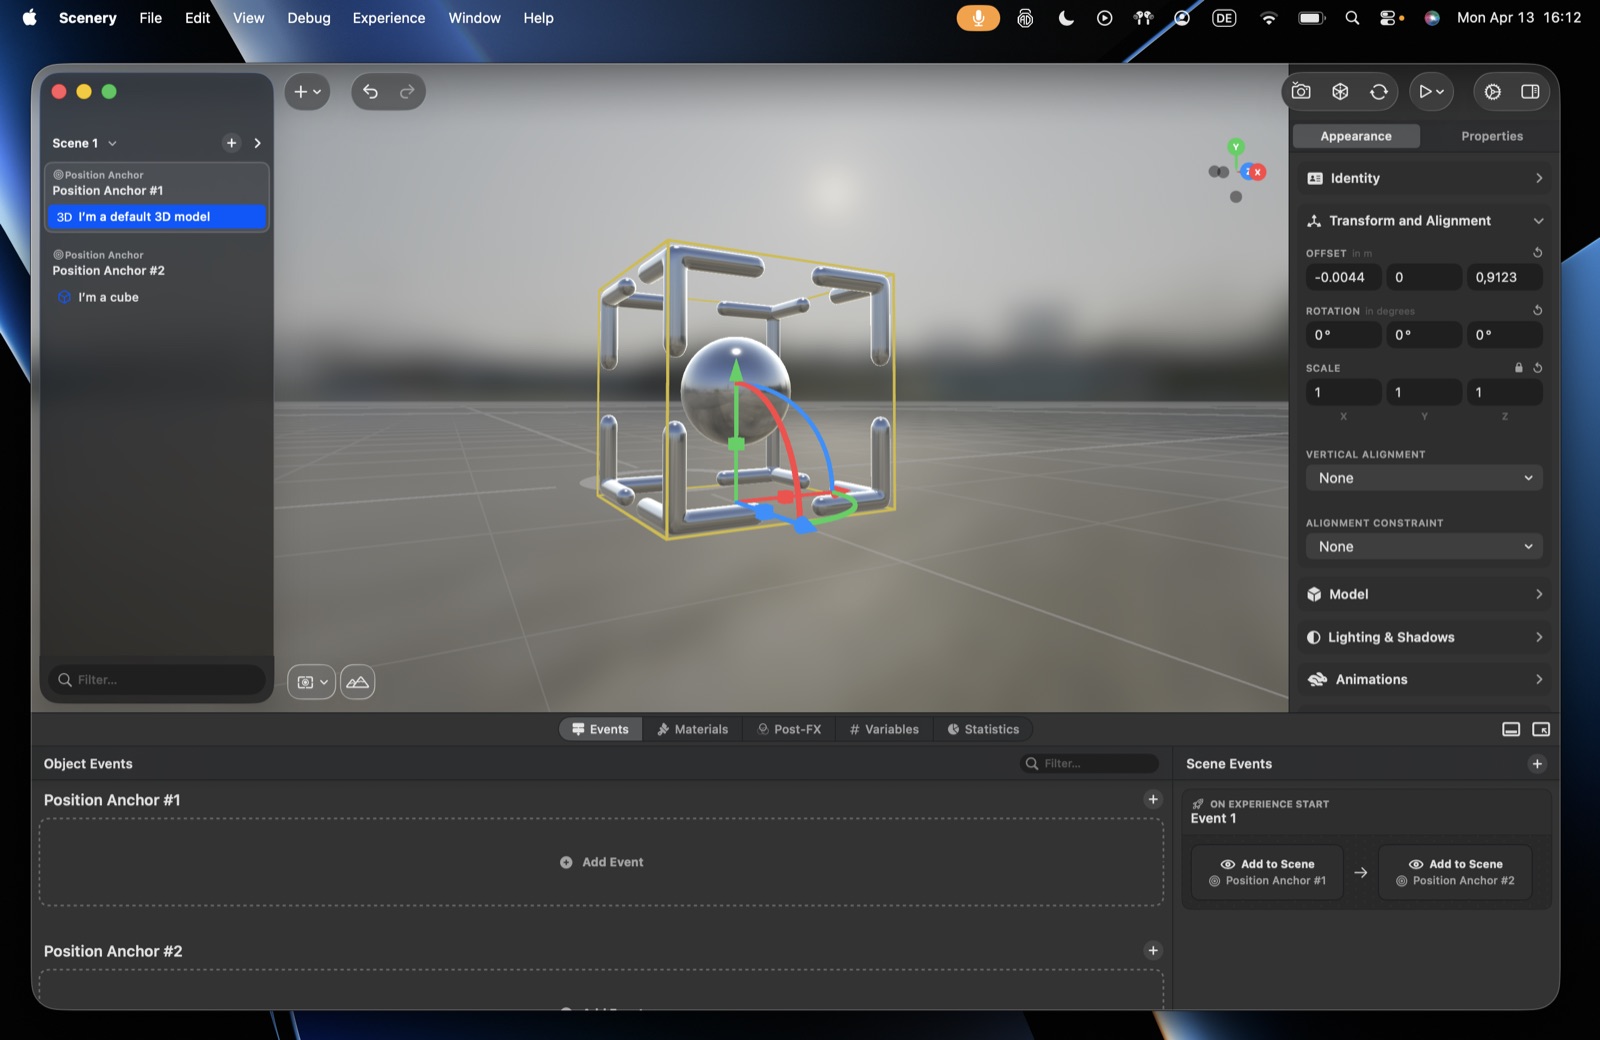
Task: Open the View menu
Action: 248,18
